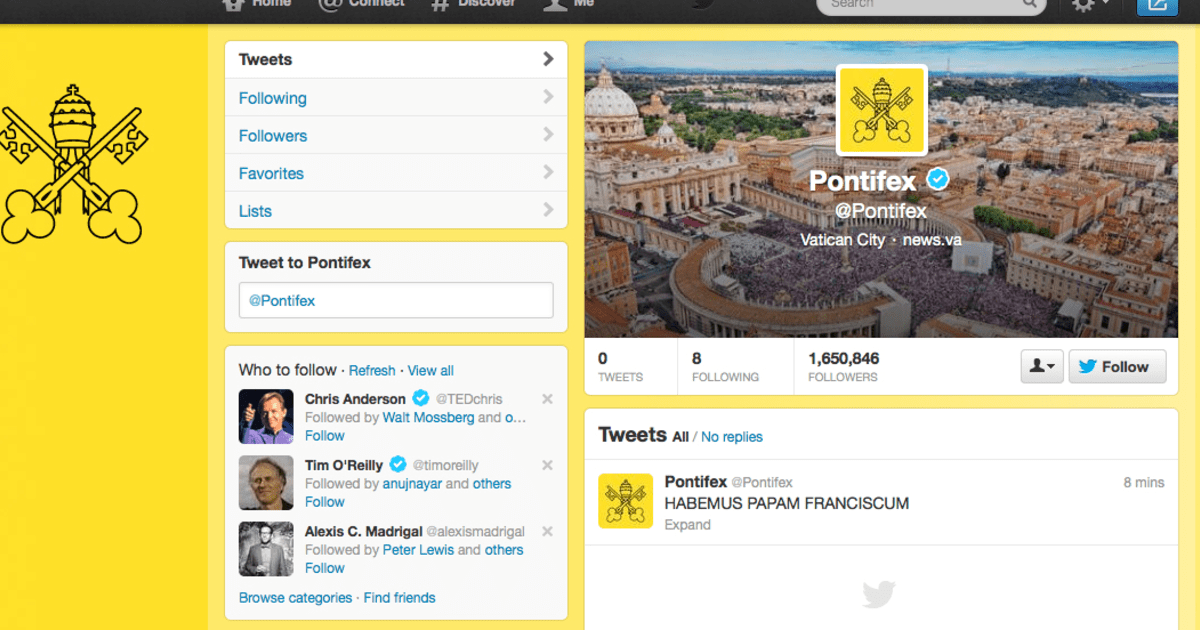Click the crossed-keys Pontifex avatar
Viewport: 1200px width, 630px height.
pos(881,110)
